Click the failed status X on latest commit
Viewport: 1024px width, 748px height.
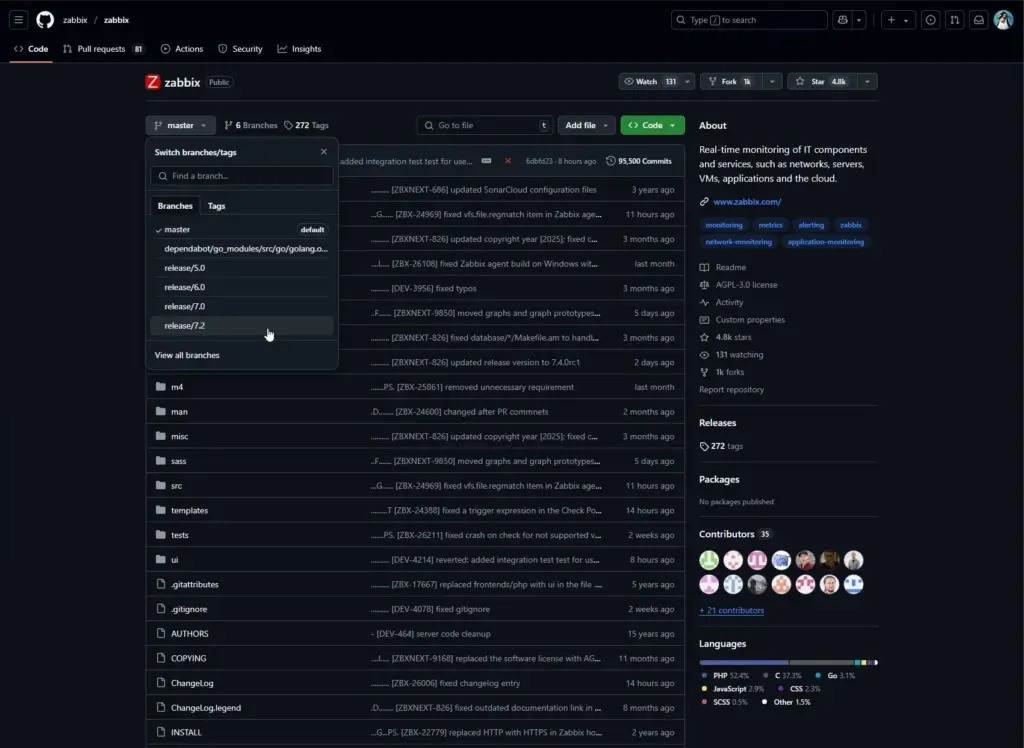click(507, 161)
